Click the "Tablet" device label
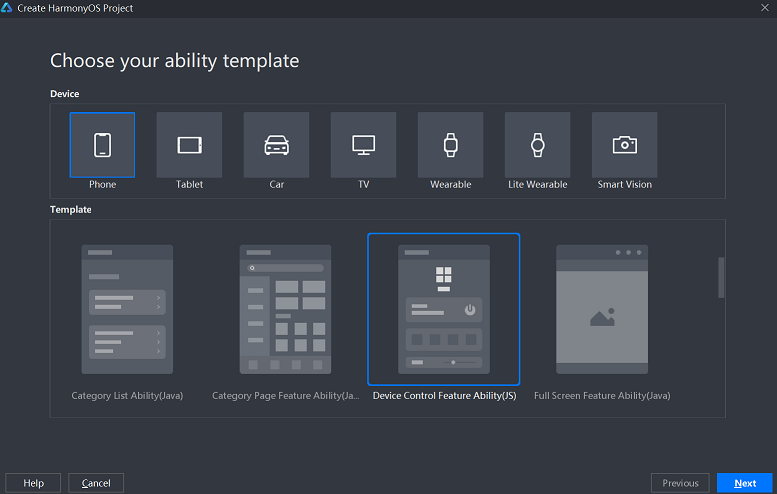 [x=189, y=184]
